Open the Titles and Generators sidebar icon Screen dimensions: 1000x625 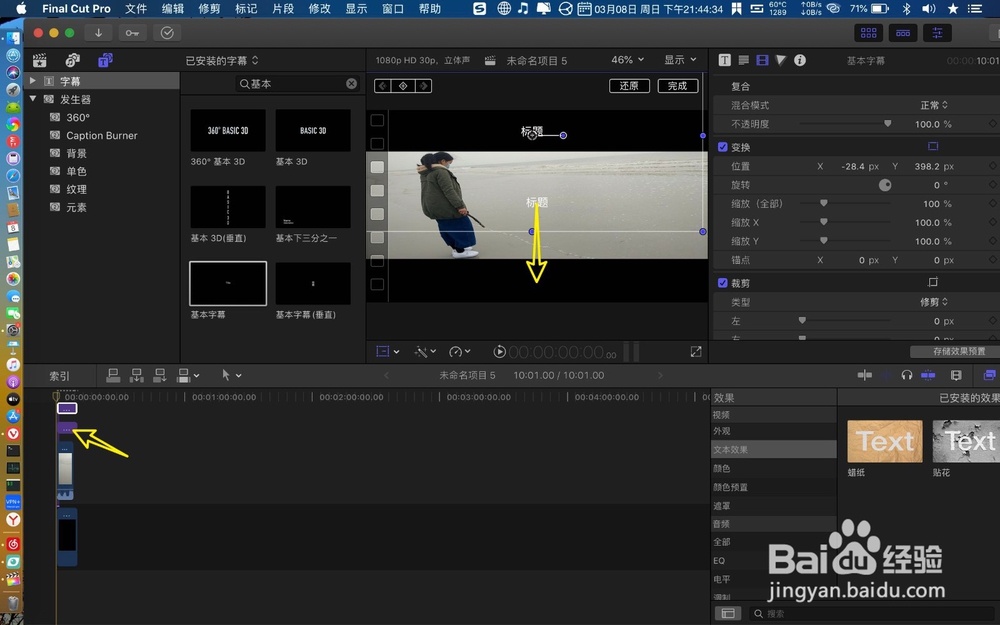pyautogui.click(x=105, y=61)
